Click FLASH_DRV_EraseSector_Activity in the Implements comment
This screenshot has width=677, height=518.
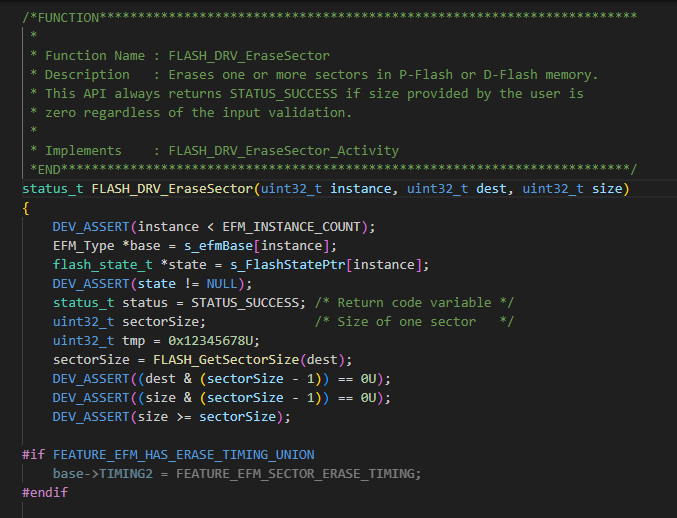click(x=283, y=150)
